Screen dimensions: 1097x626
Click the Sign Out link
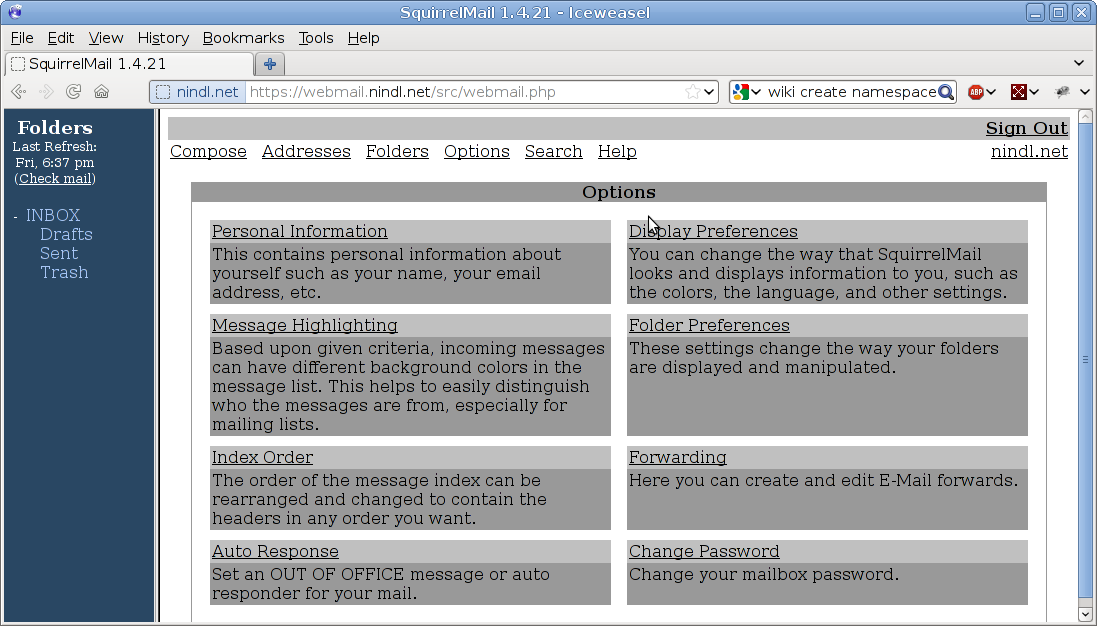click(1026, 128)
